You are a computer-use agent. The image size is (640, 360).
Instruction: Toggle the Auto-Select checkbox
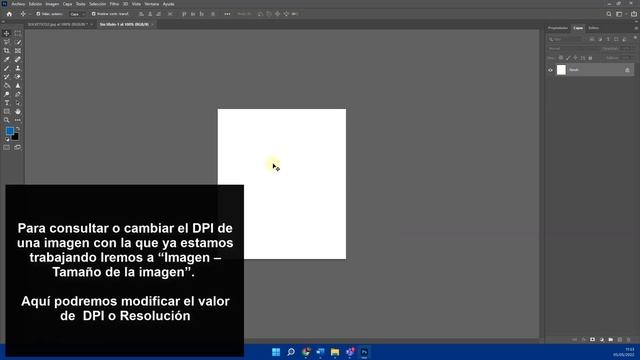coord(38,14)
